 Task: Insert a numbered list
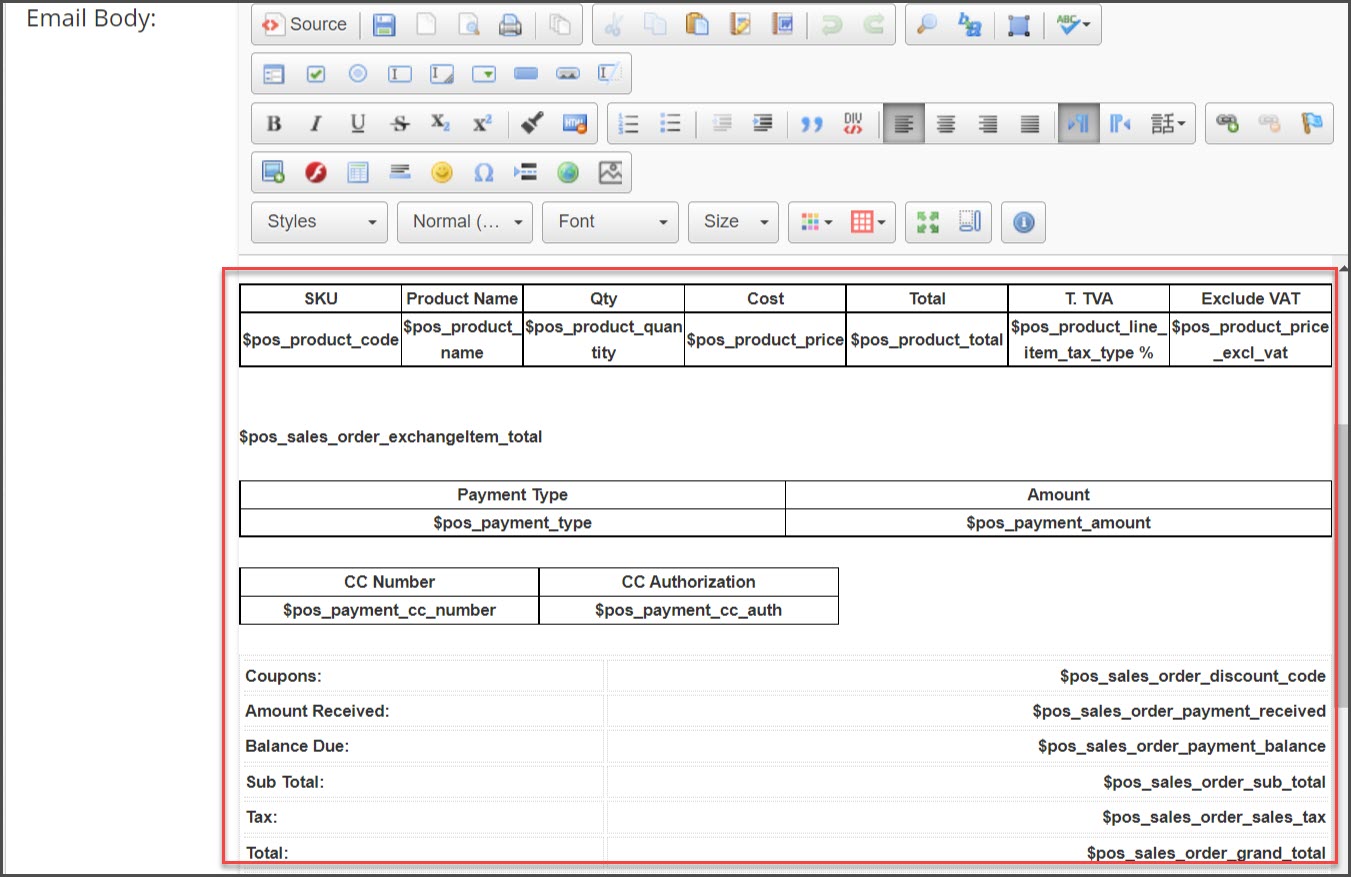click(x=629, y=124)
